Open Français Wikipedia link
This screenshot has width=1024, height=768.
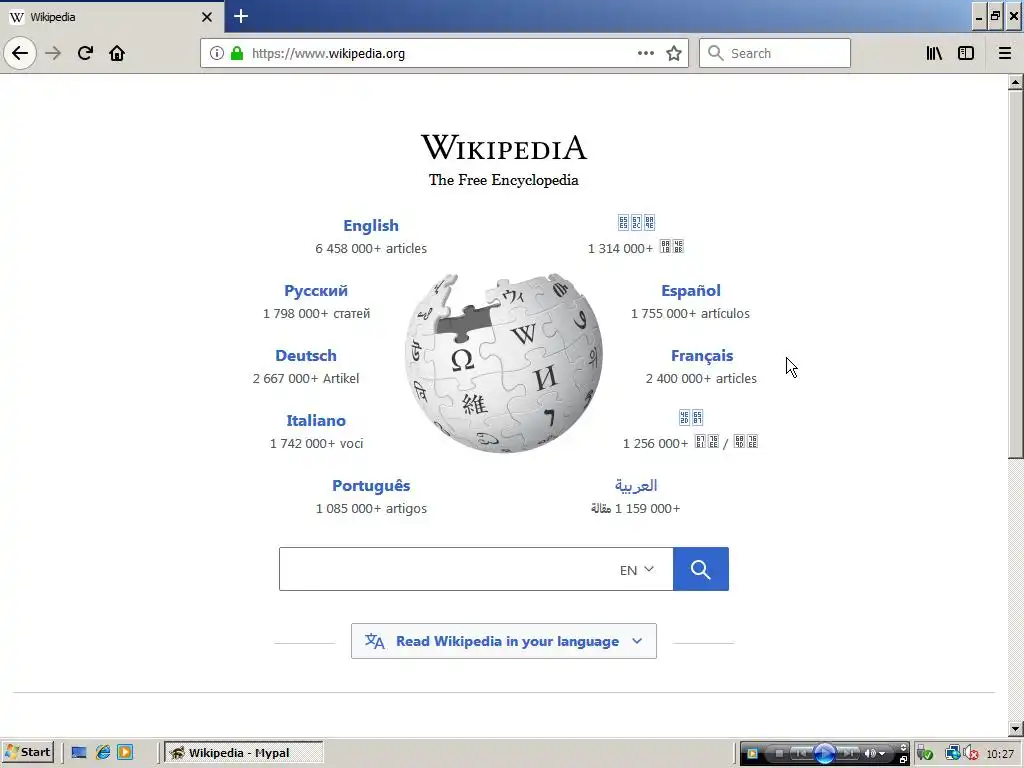pyautogui.click(x=701, y=355)
